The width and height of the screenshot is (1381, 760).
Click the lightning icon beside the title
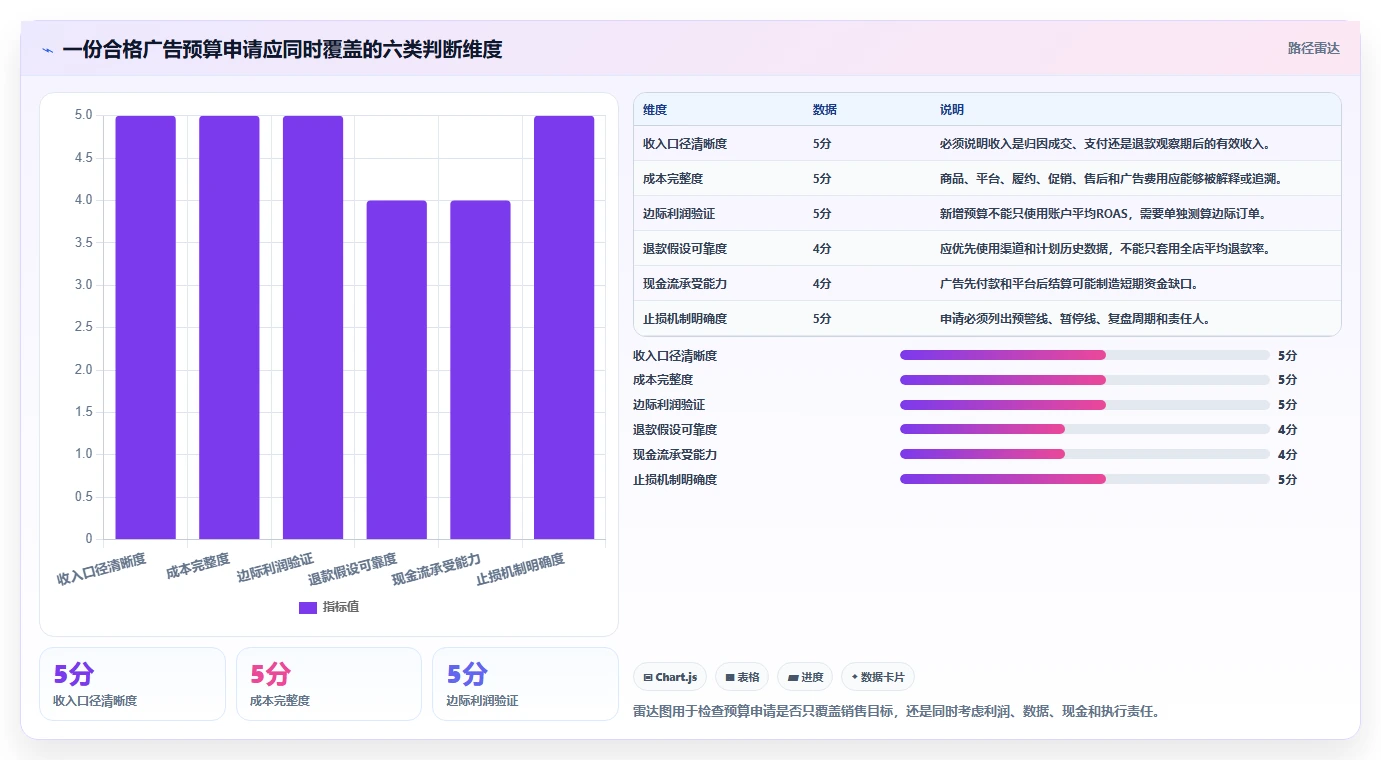(x=47, y=49)
